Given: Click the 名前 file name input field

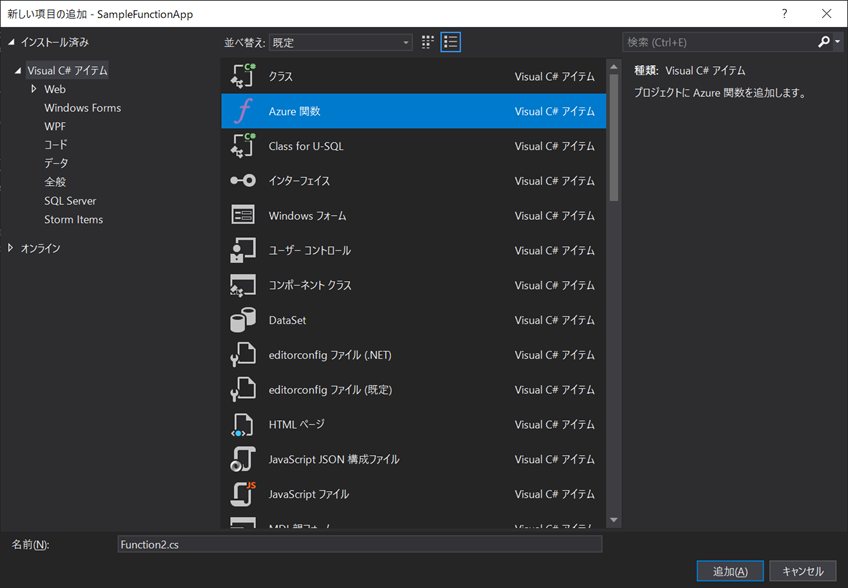Looking at the screenshot, I should [x=360, y=544].
